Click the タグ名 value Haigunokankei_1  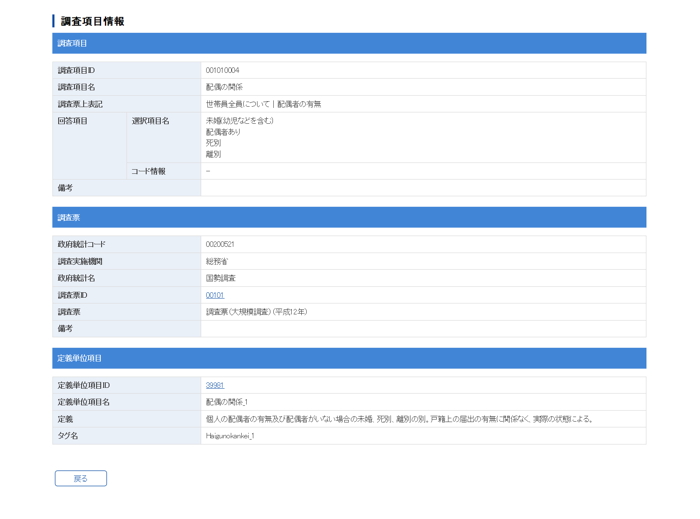pyautogui.click(x=230, y=436)
